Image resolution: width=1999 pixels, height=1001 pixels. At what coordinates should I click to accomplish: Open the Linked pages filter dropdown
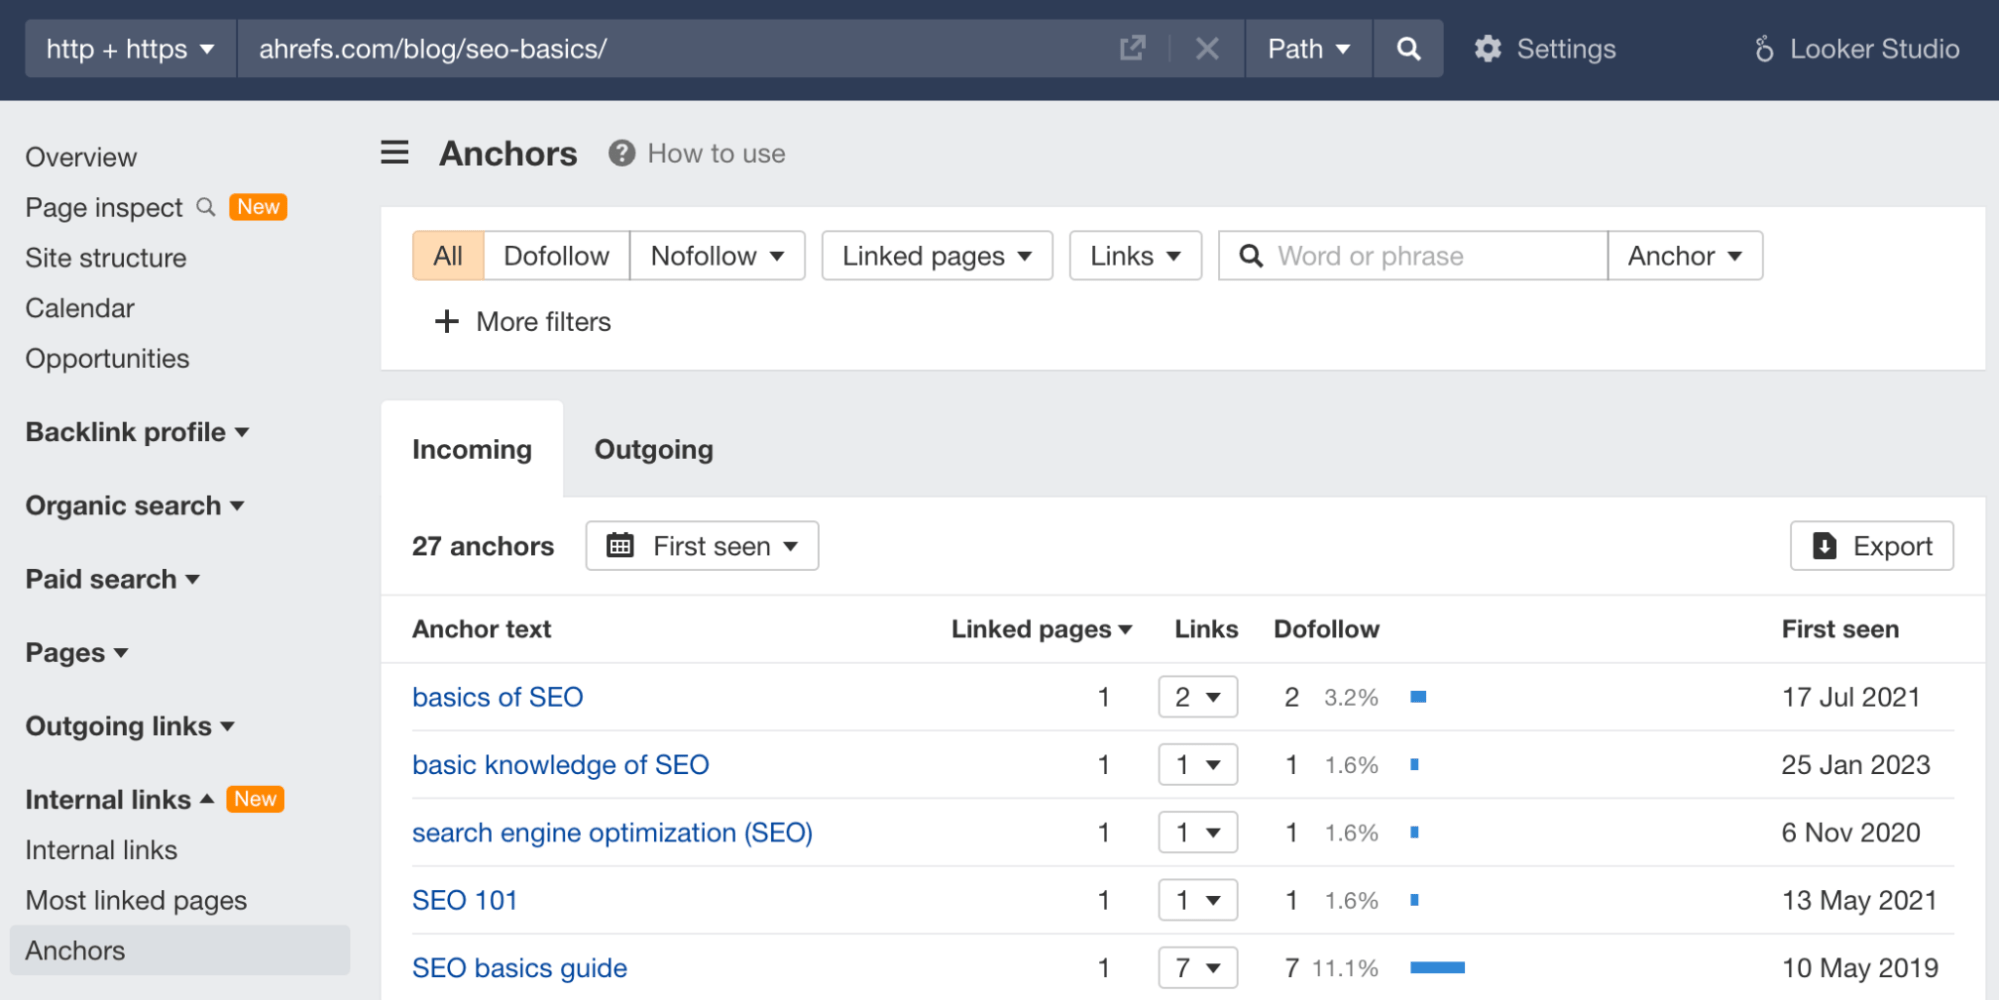point(936,256)
